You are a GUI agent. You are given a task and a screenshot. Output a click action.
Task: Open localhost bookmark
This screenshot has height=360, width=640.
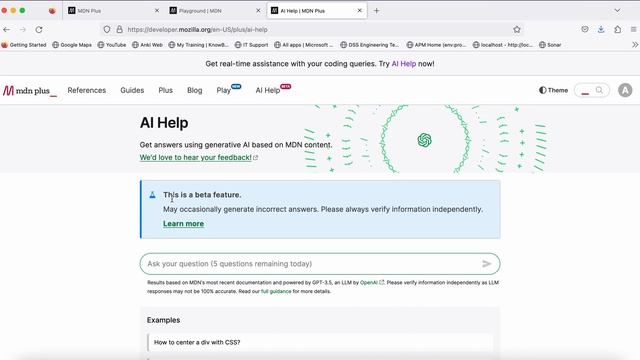(502, 45)
